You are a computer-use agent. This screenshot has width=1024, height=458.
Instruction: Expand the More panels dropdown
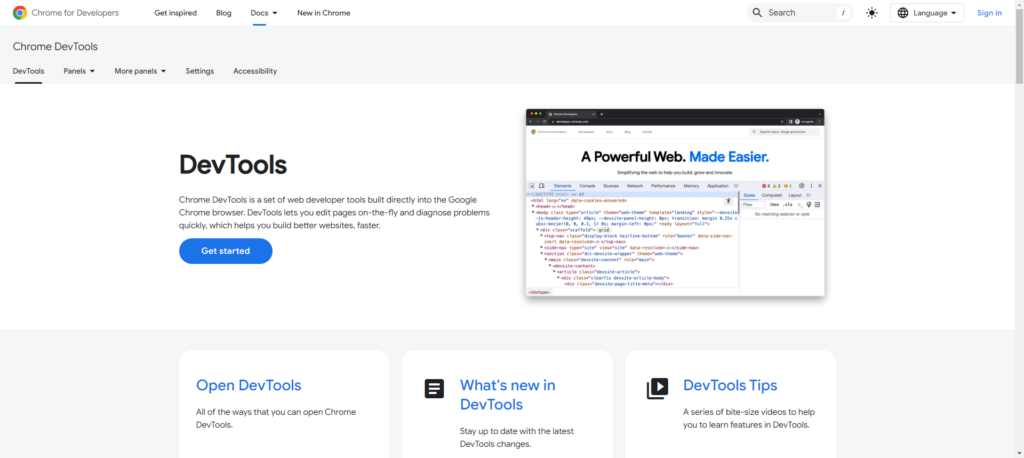pyautogui.click(x=140, y=71)
